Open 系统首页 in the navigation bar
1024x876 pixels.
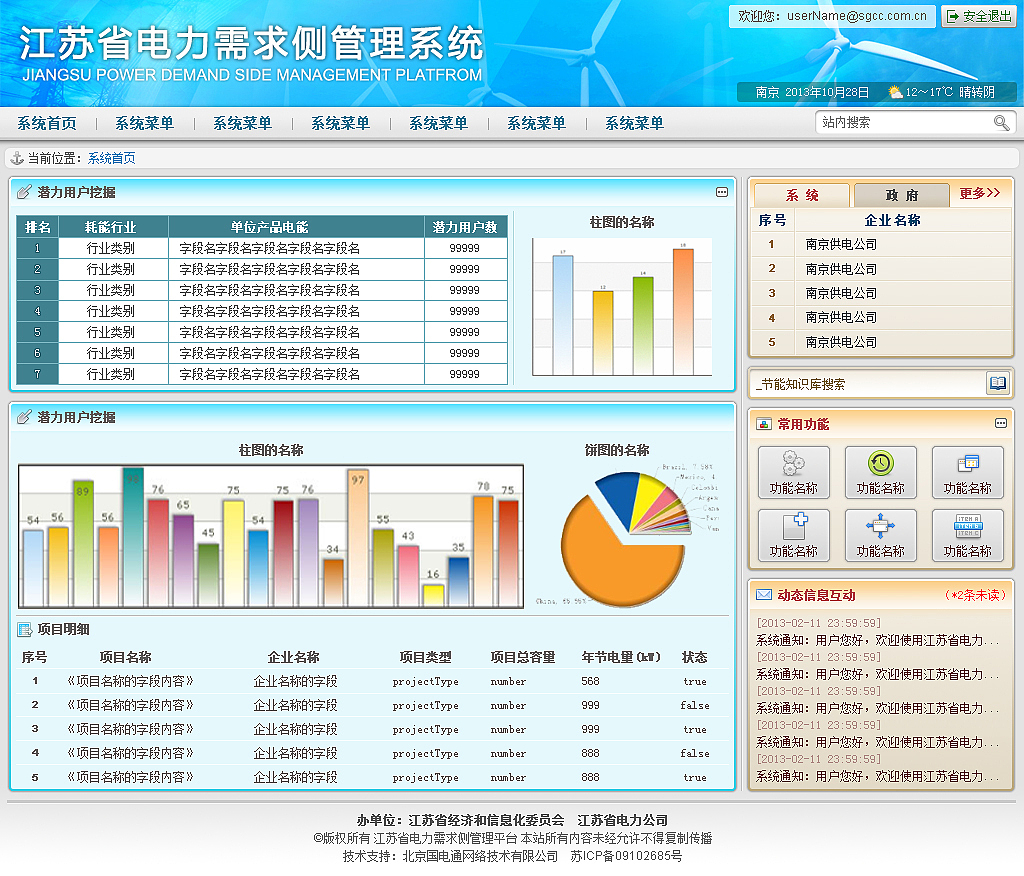click(x=44, y=123)
